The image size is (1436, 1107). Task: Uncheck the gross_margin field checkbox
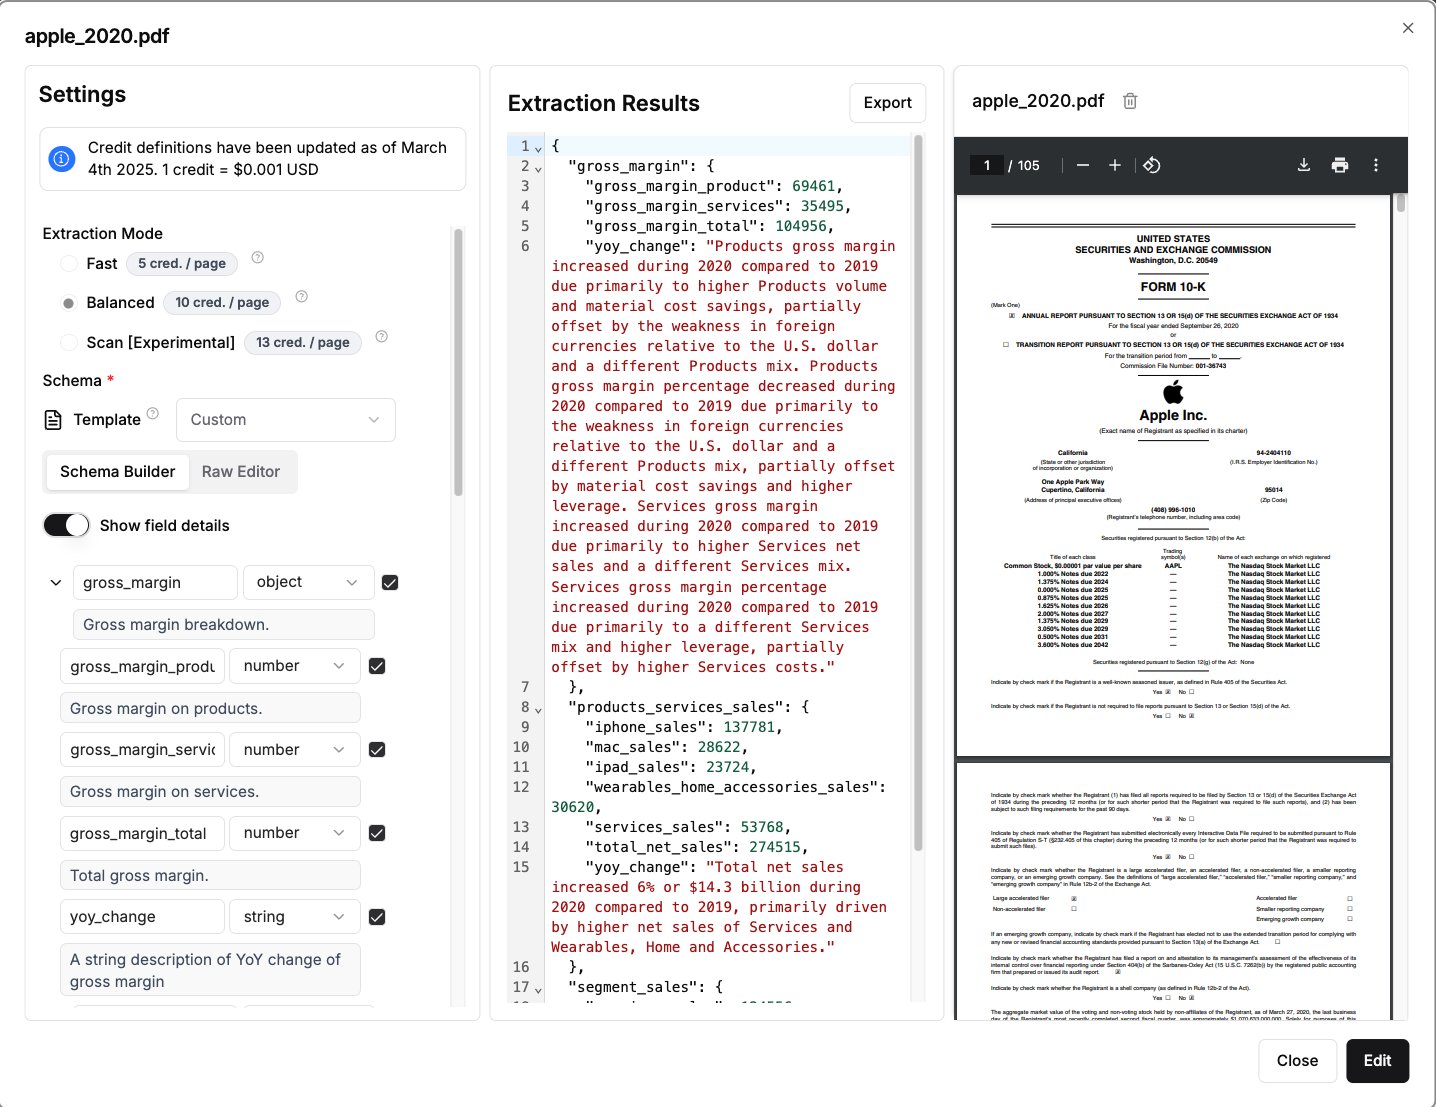point(390,583)
